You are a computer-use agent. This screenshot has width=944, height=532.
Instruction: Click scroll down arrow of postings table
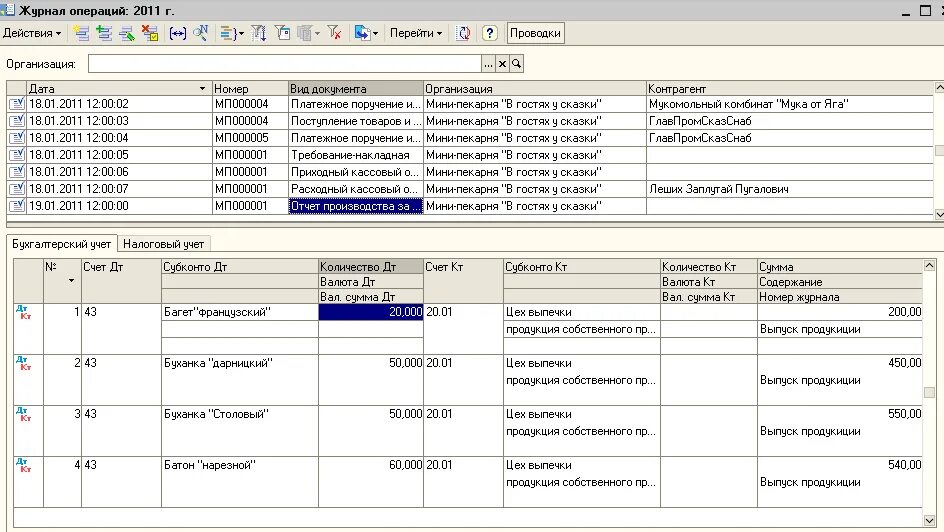click(929, 520)
